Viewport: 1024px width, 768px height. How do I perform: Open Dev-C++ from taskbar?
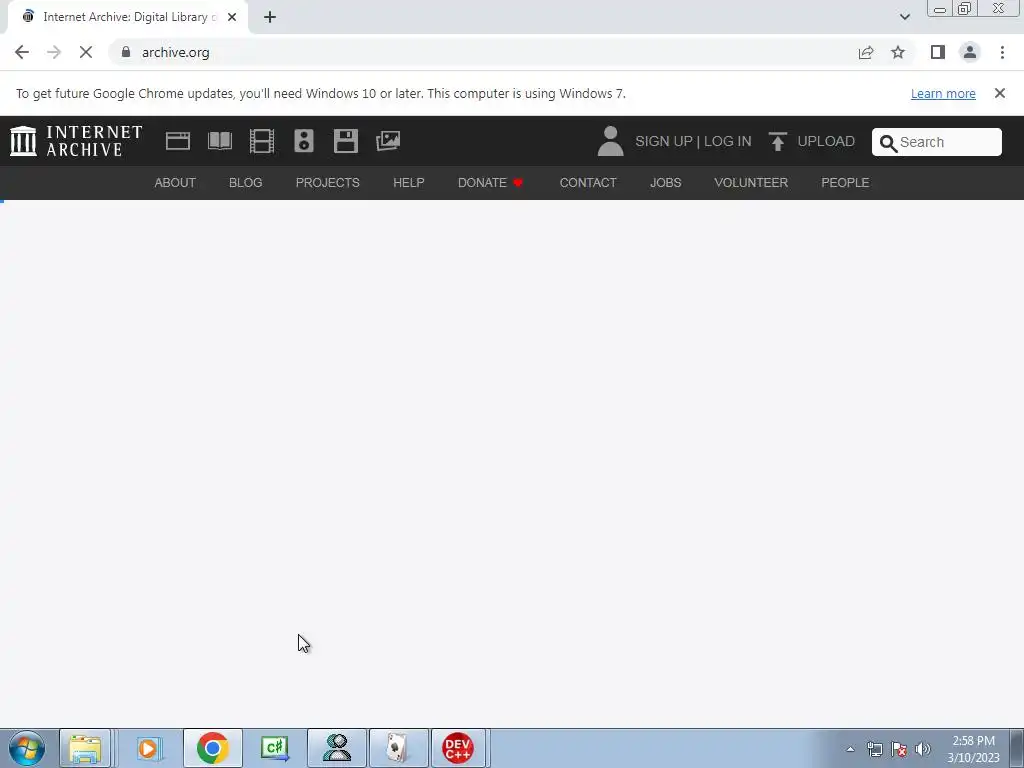[x=458, y=748]
